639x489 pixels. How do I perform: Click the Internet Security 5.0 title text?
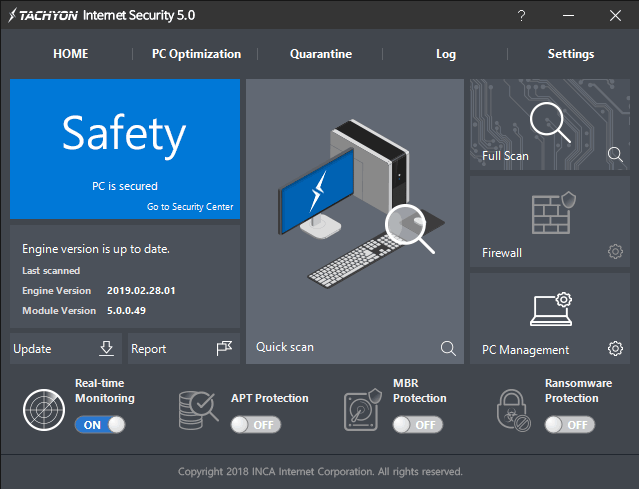click(139, 15)
